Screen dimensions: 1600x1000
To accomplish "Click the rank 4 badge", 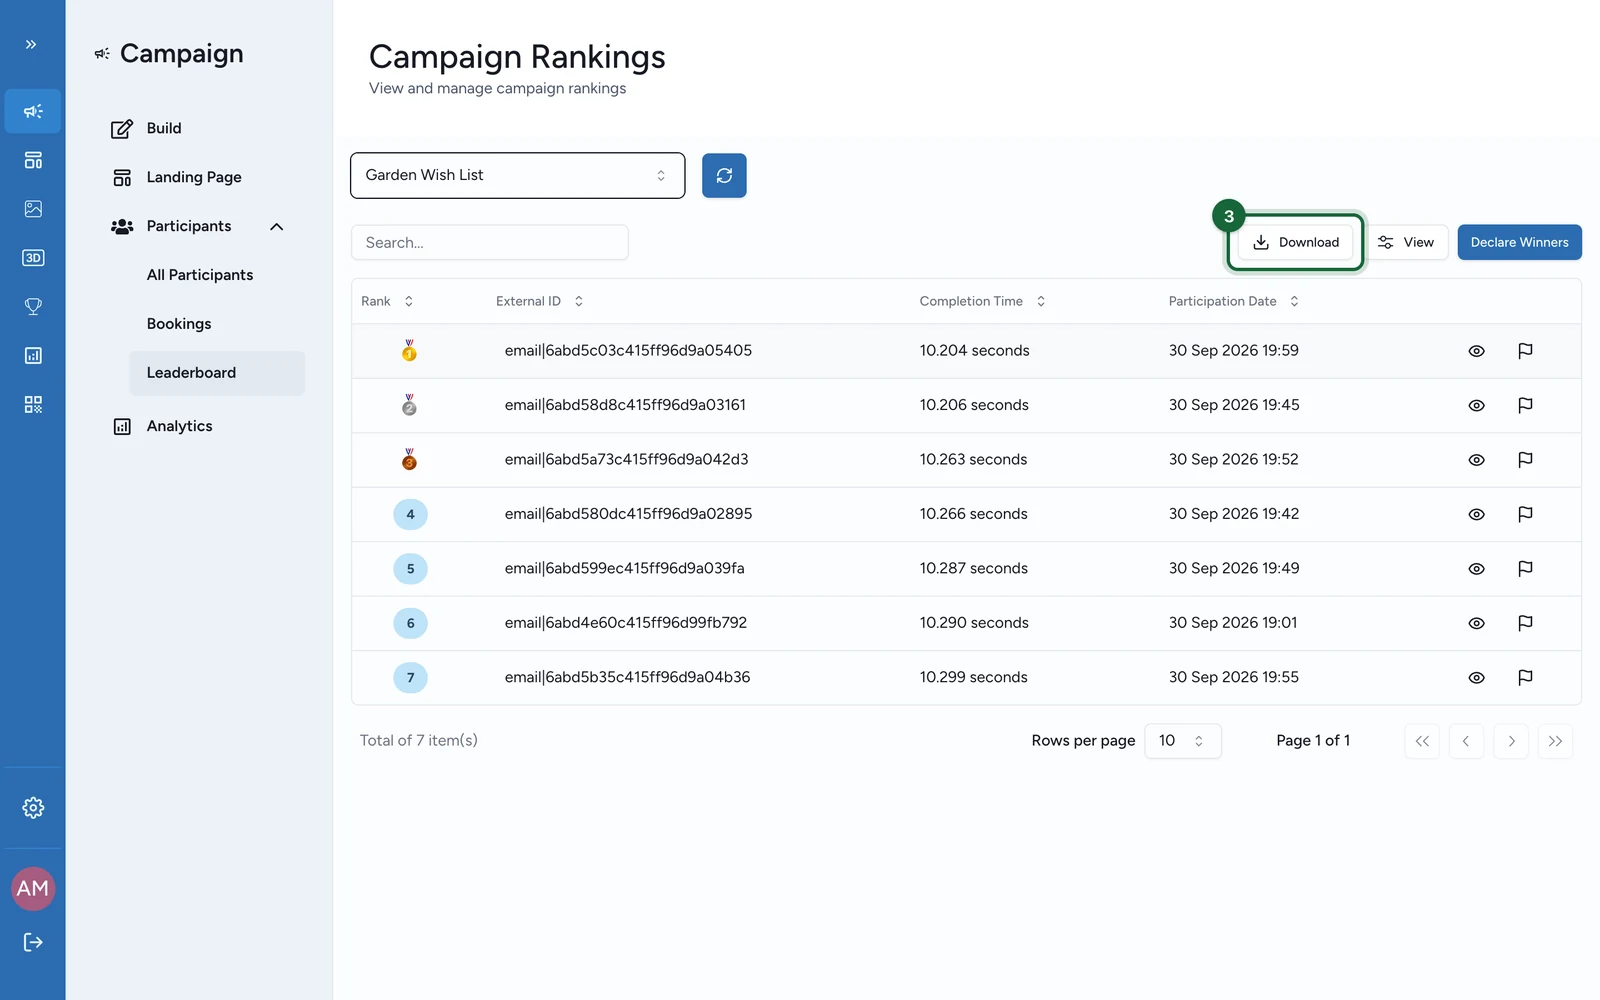I will coord(410,514).
